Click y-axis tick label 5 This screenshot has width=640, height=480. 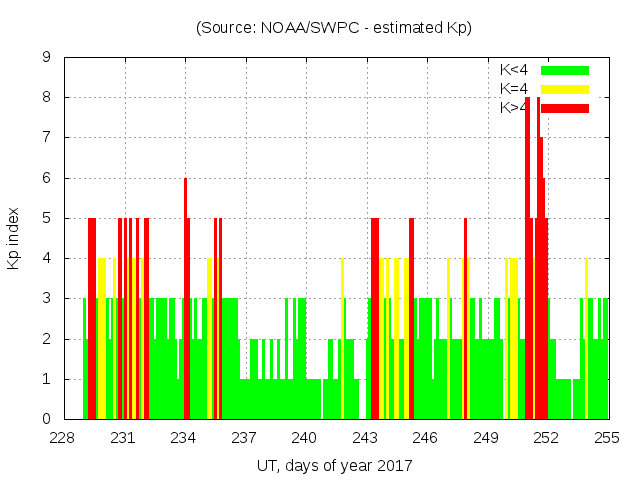(x=47, y=219)
